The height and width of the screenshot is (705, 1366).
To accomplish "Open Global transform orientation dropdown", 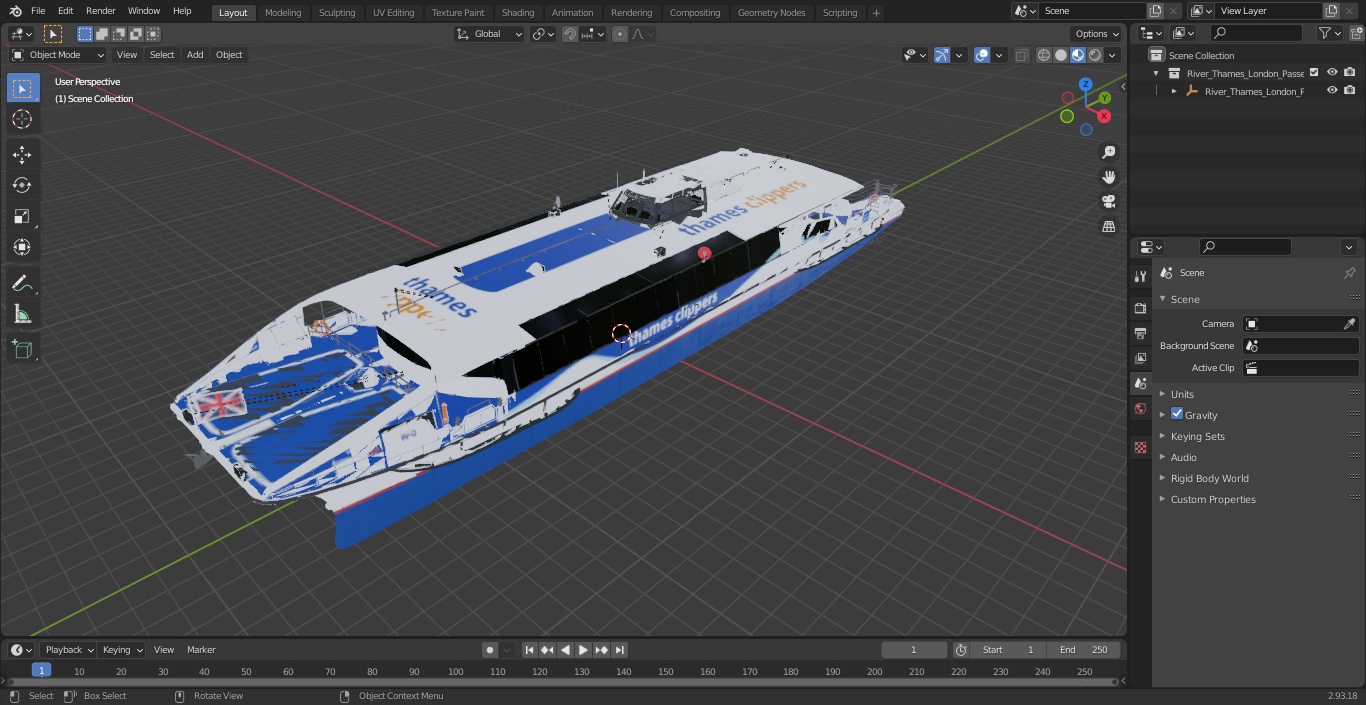I will pos(490,34).
